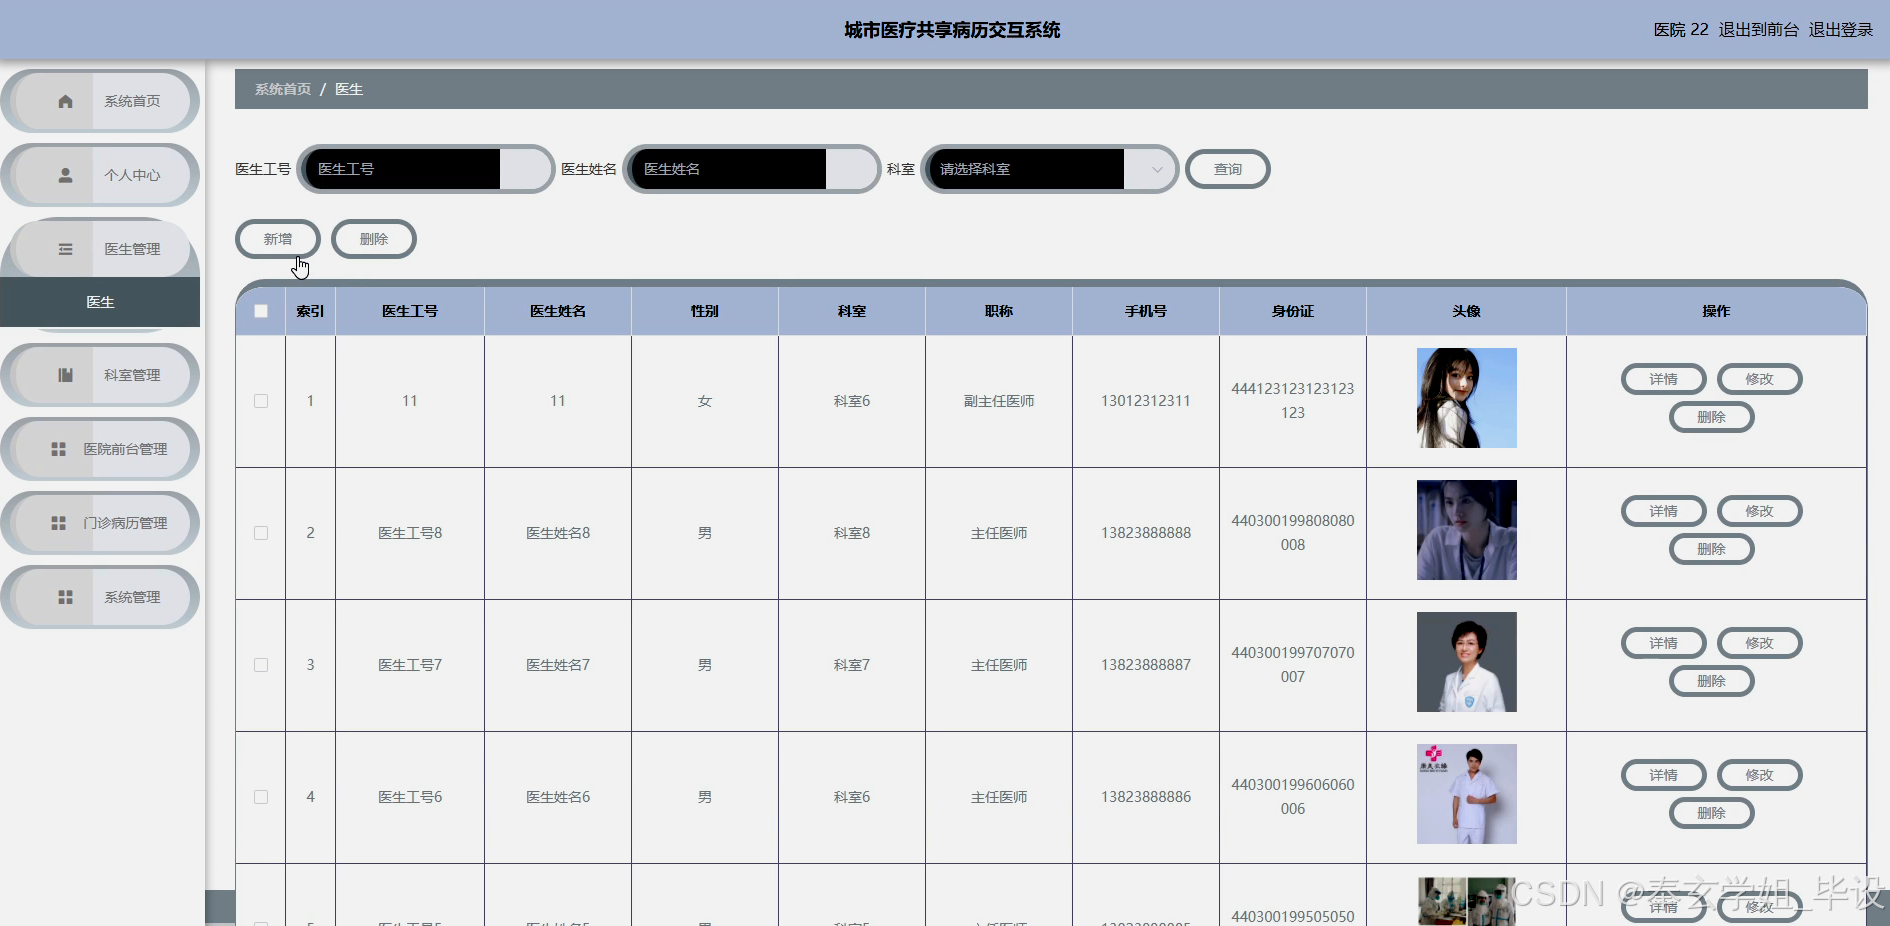Click the 科室8 cell
This screenshot has width=1890, height=926.
[x=852, y=533]
